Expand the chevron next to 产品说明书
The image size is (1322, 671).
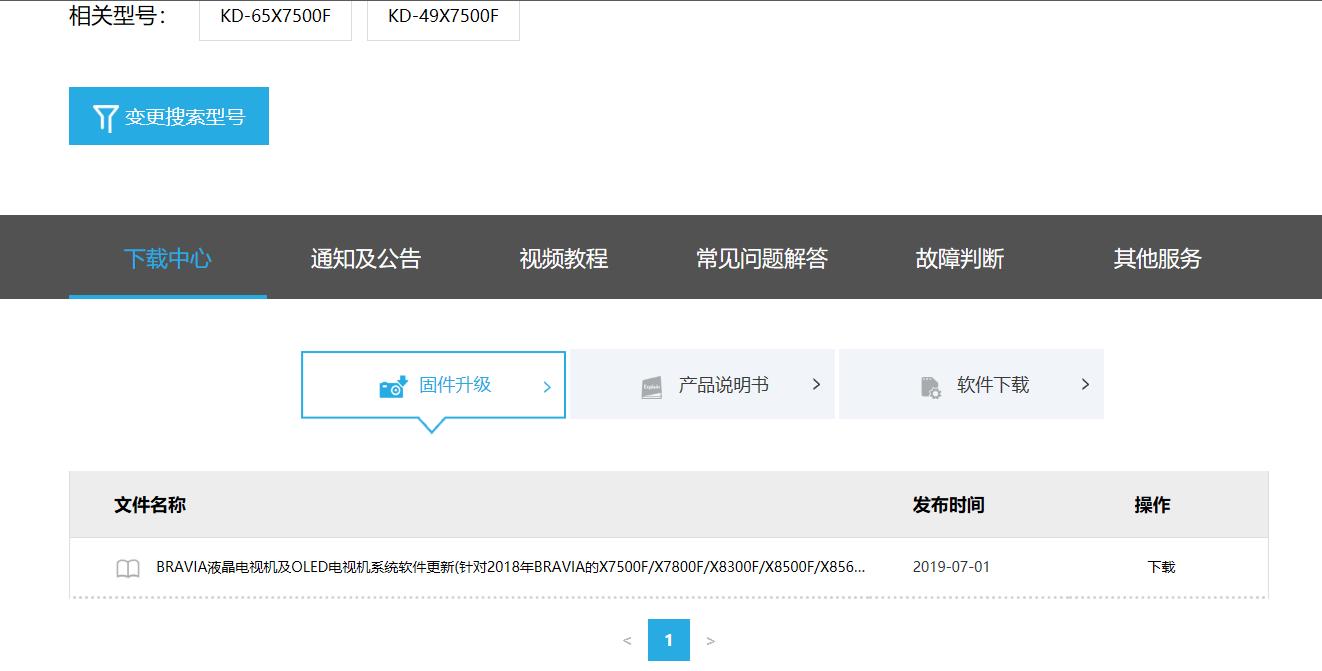[815, 384]
